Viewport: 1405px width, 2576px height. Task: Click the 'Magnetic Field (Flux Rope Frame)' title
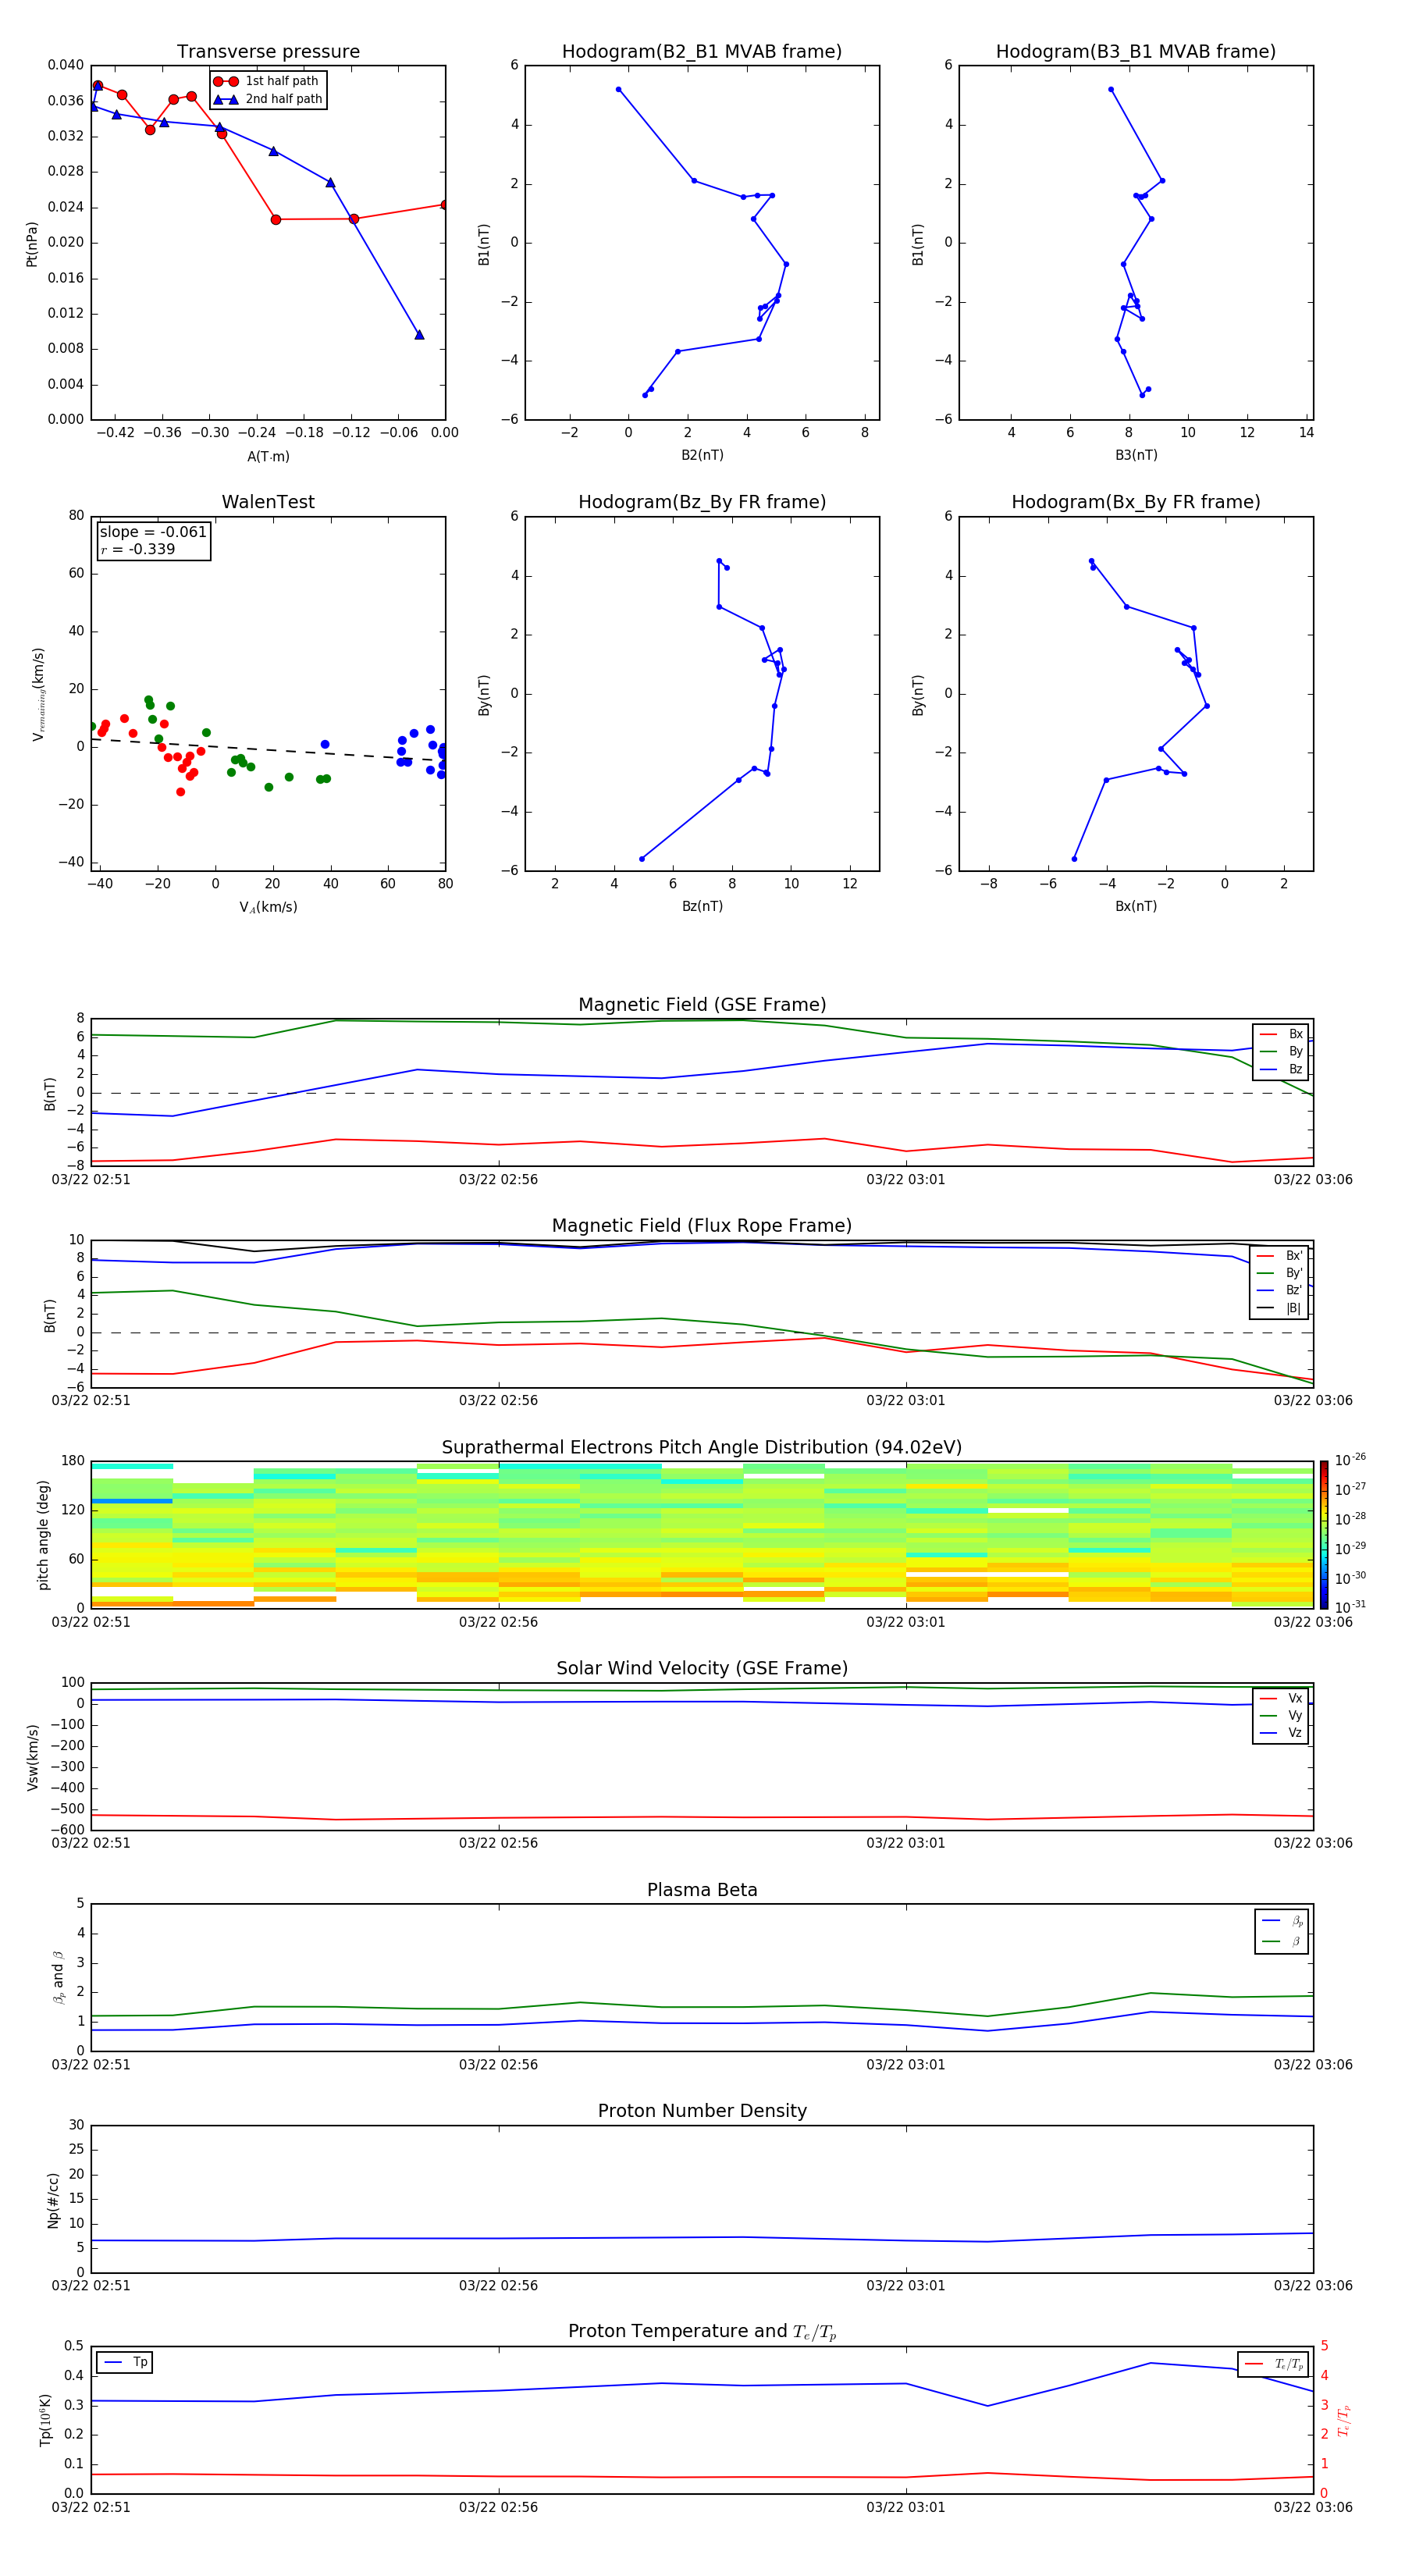coord(702,1226)
